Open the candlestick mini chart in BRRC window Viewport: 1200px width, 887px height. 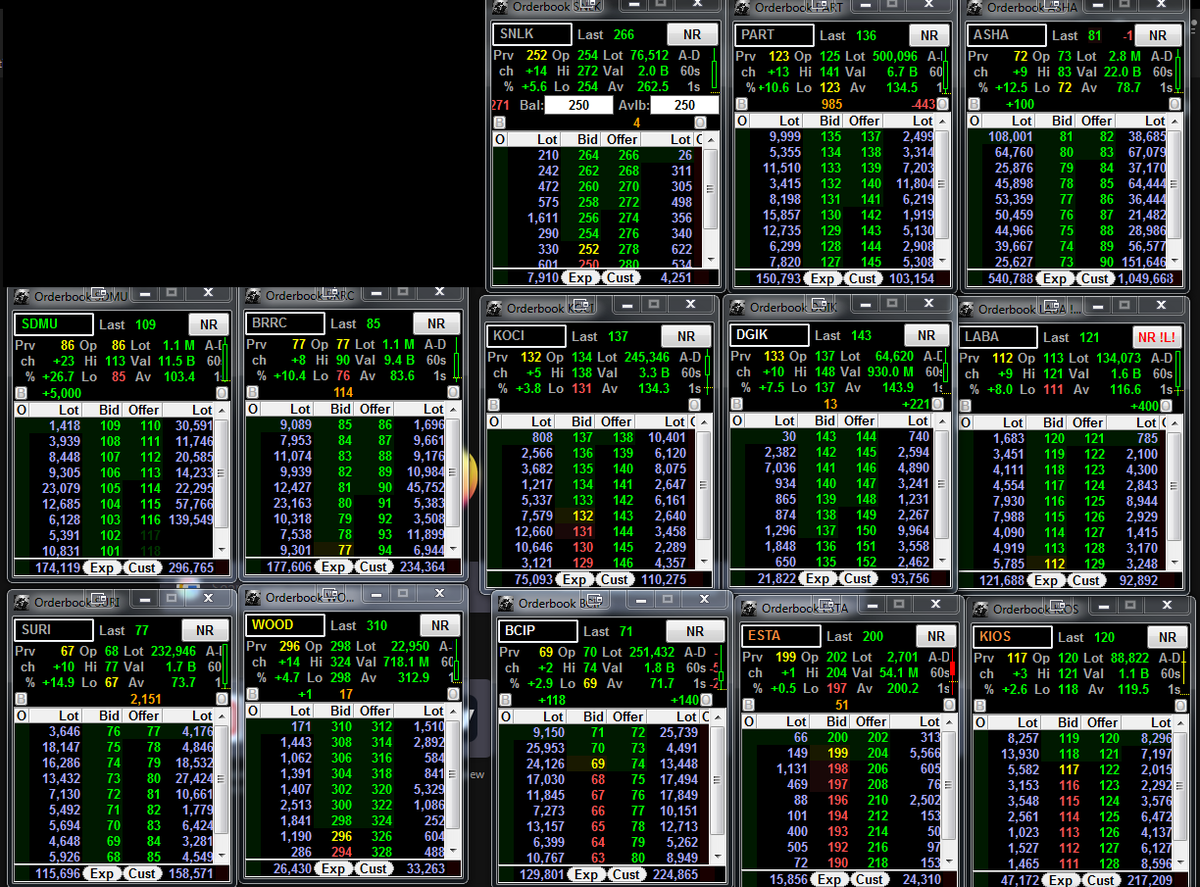(x=456, y=359)
